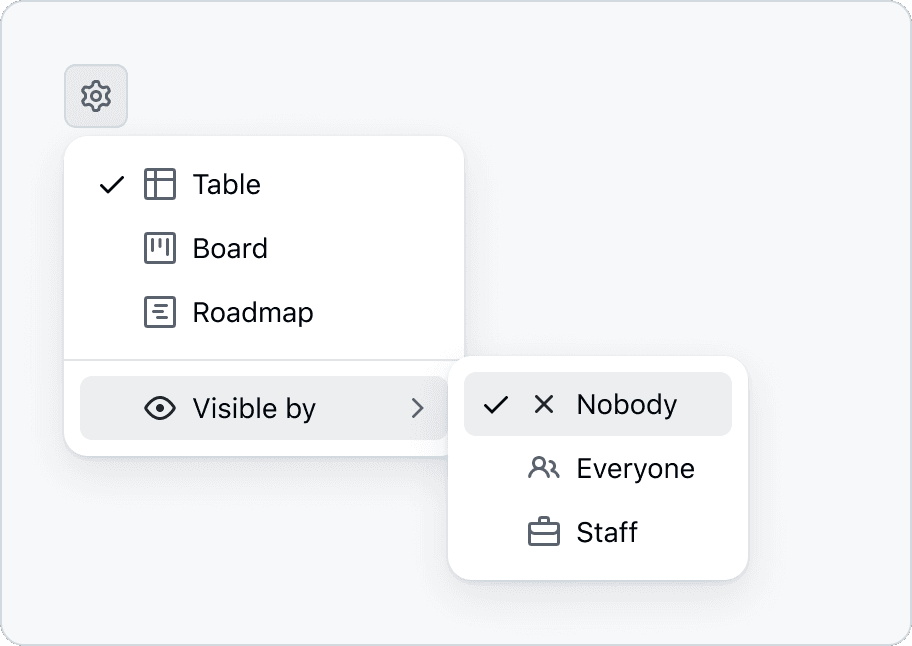This screenshot has width=912, height=646.
Task: Click the X icon next to Nobody
Action: tap(544, 404)
